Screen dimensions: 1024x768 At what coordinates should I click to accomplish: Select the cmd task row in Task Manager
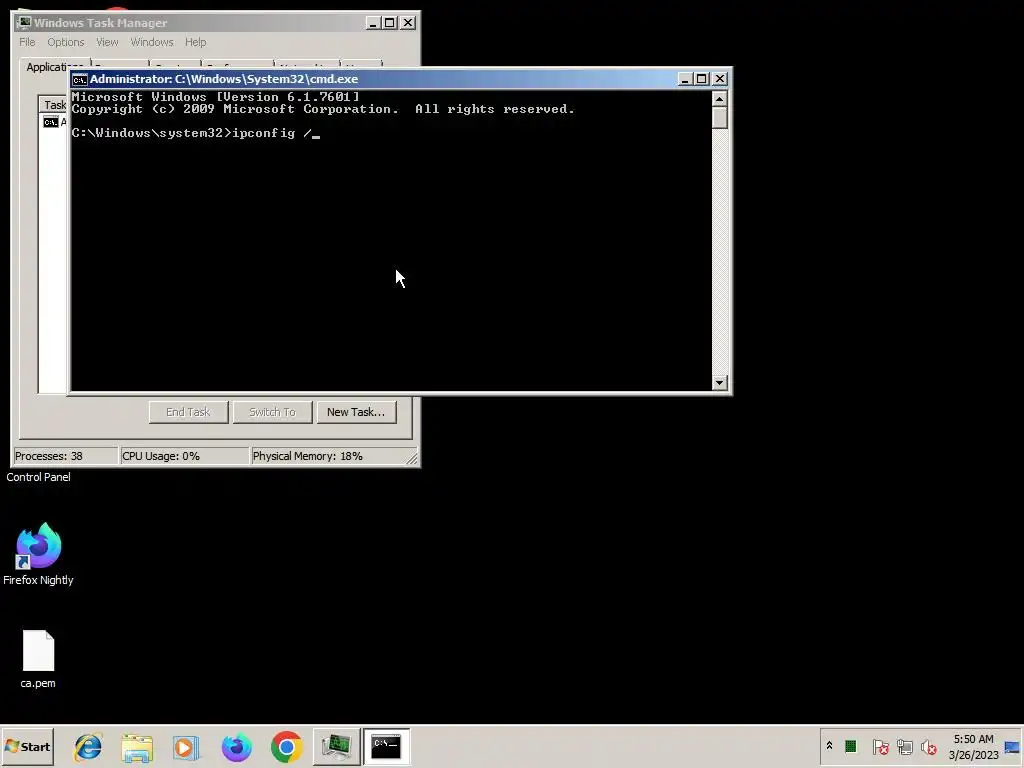tap(55, 122)
